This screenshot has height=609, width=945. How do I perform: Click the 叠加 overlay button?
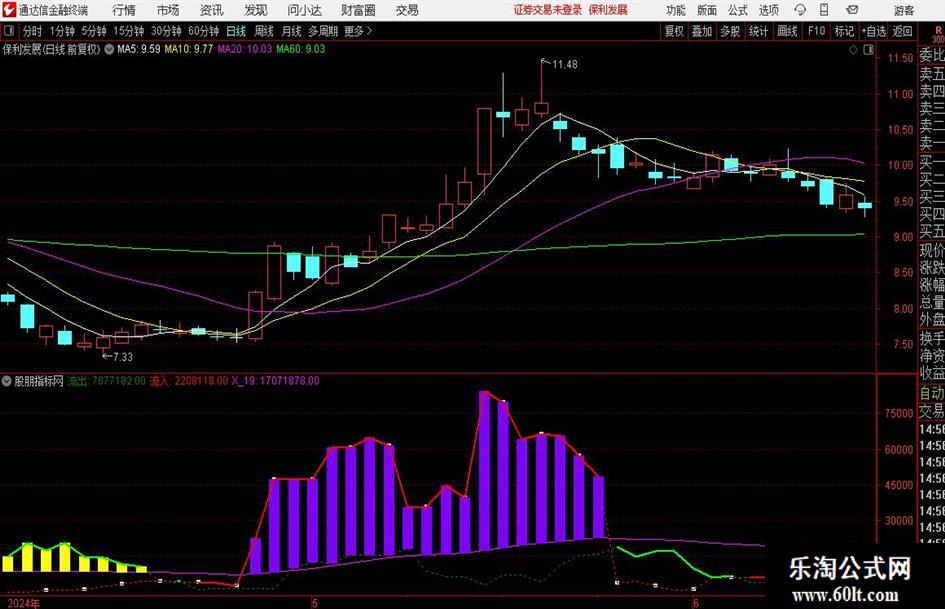[702, 31]
